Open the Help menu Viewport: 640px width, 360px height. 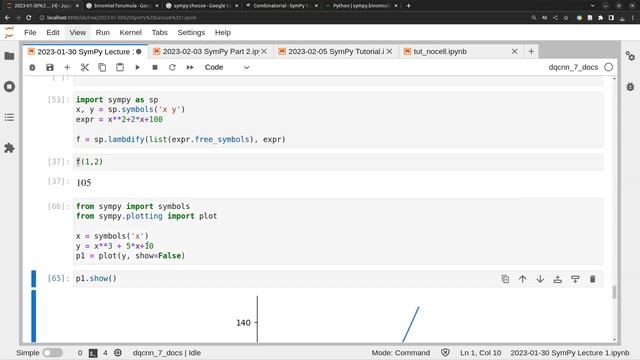[223, 32]
